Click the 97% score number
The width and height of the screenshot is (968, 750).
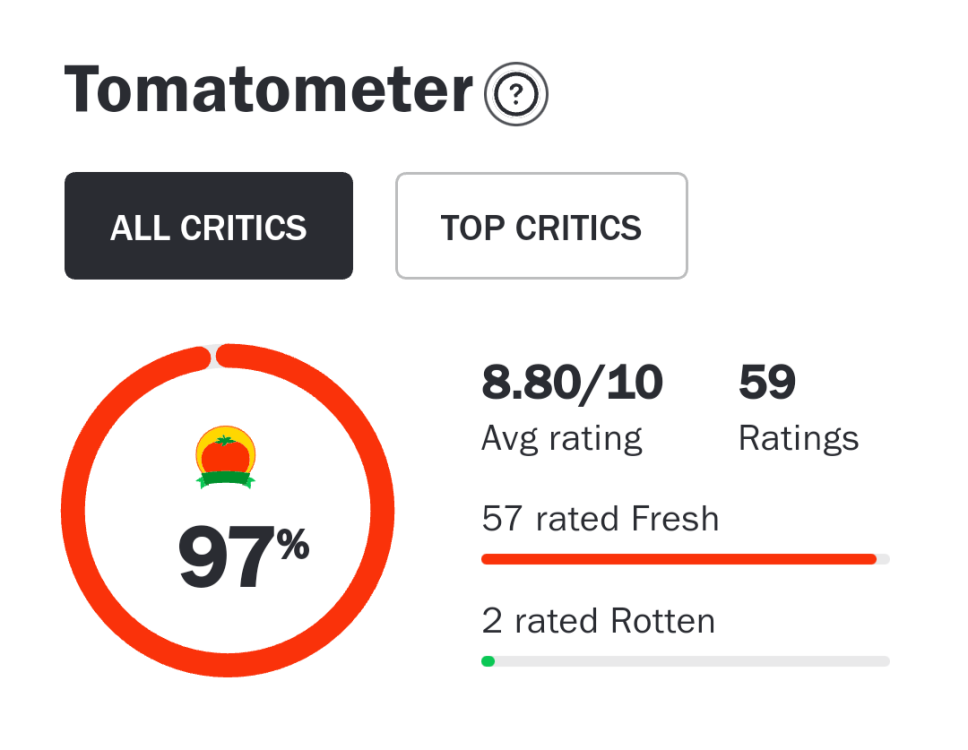[x=226, y=558]
